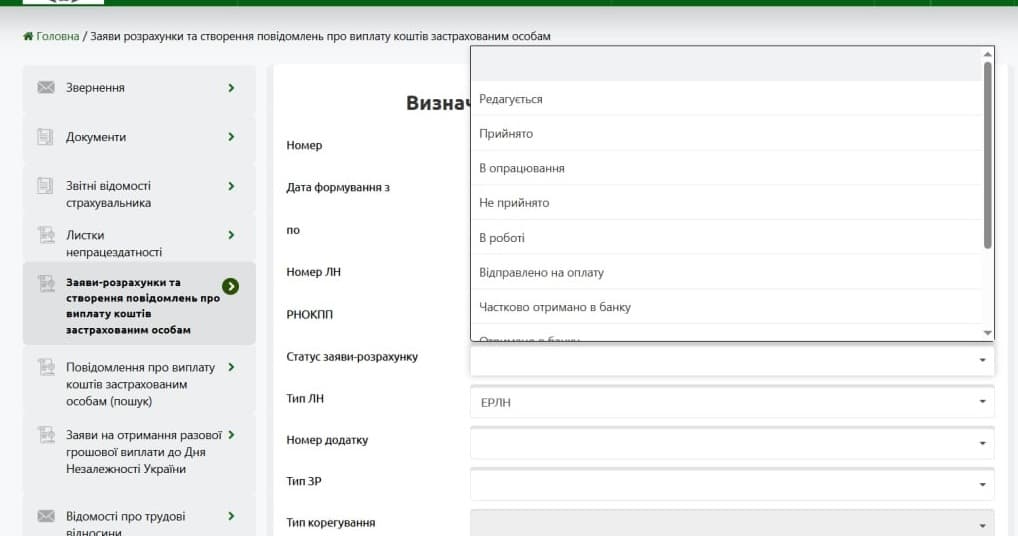Click the dropdown list scroll-down arrow

[x=987, y=333]
